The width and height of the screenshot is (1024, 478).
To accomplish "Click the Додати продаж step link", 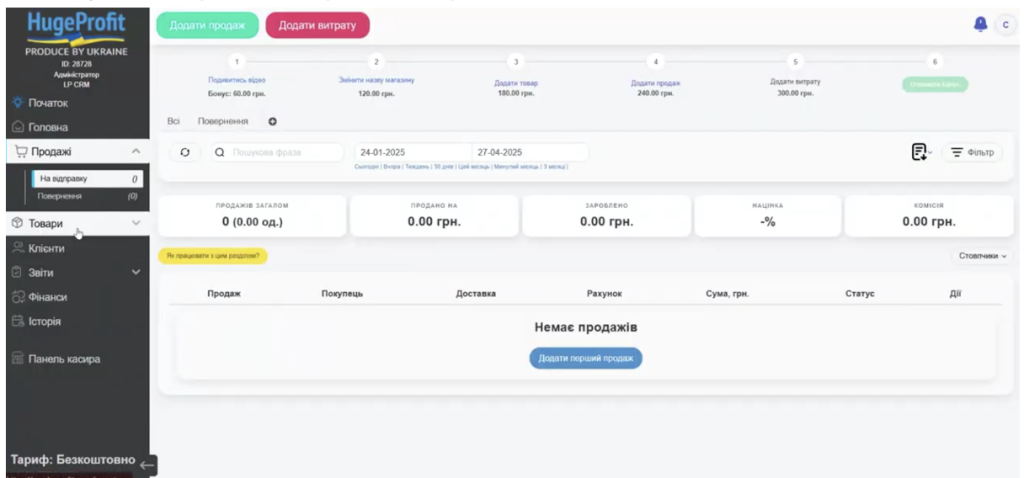I will click(656, 83).
